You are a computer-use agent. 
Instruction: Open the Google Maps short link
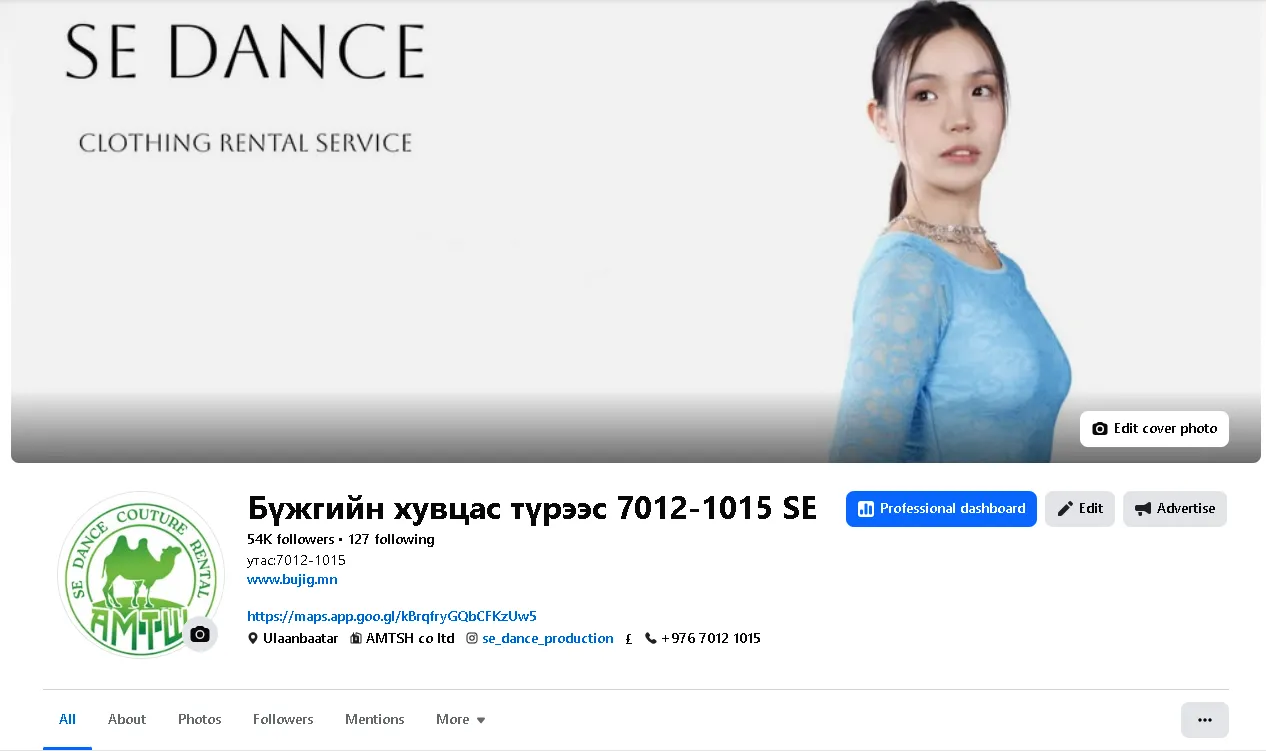391,616
